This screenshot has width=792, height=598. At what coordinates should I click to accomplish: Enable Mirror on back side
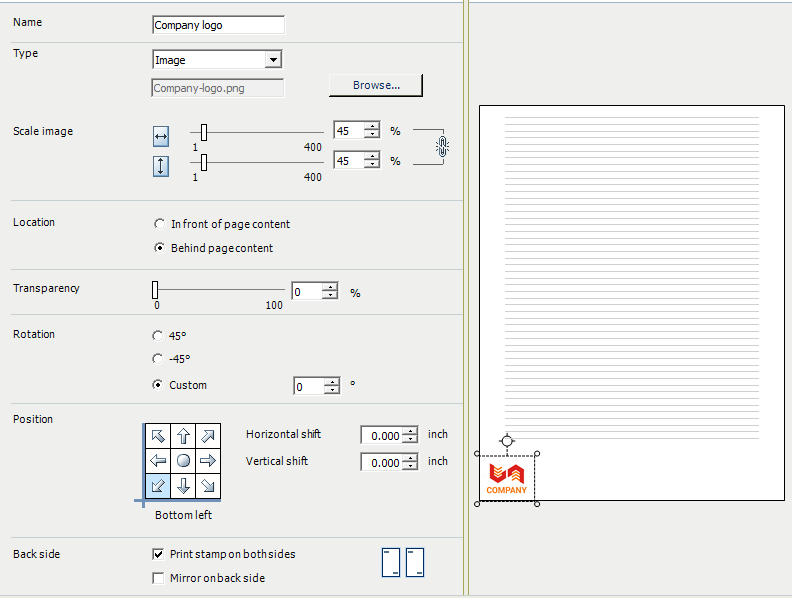158,578
